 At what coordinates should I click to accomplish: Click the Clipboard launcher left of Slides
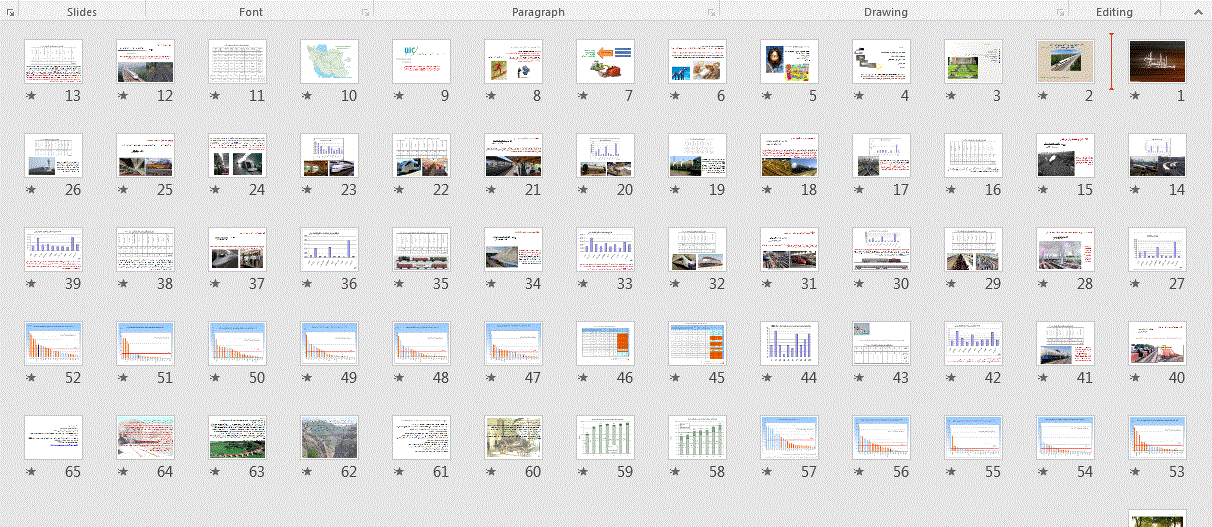click(11, 13)
